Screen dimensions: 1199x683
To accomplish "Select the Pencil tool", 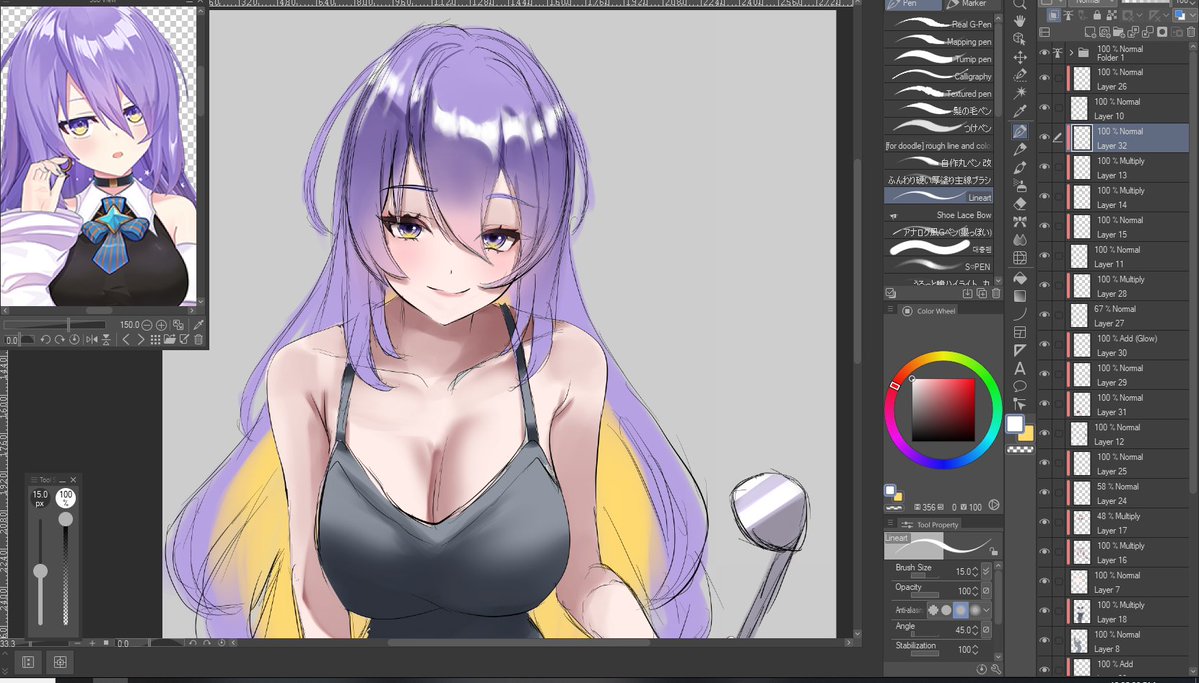I will 1019,150.
